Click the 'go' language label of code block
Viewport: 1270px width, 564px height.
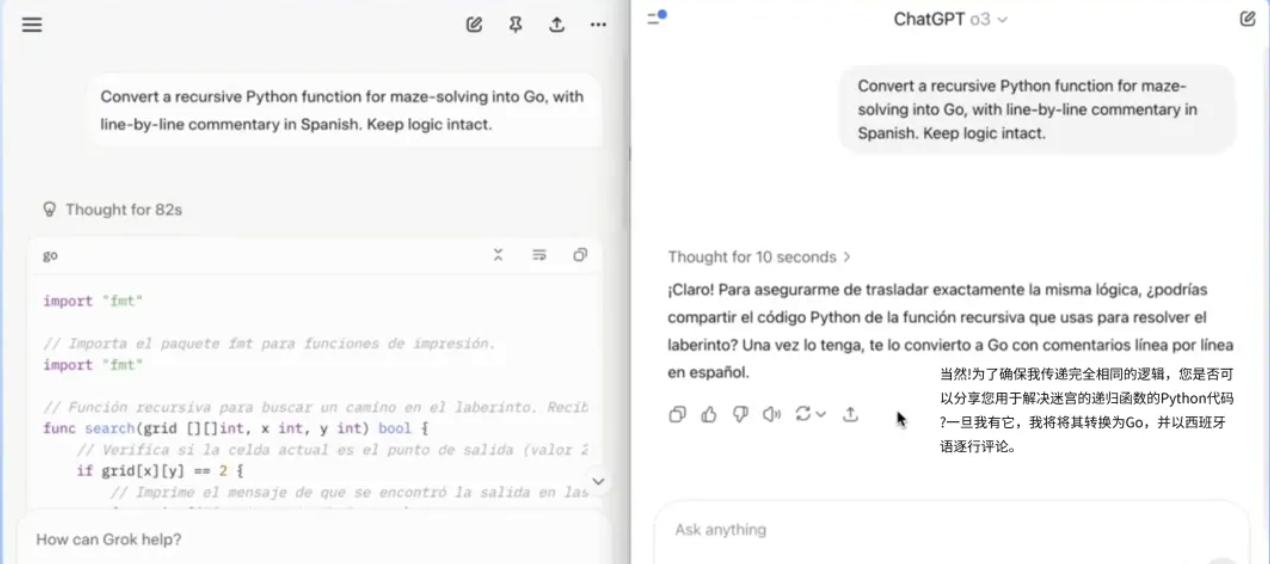click(50, 256)
